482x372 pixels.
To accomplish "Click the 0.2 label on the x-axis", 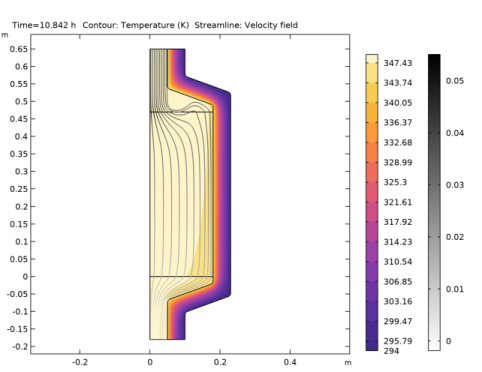I will 220,362.
